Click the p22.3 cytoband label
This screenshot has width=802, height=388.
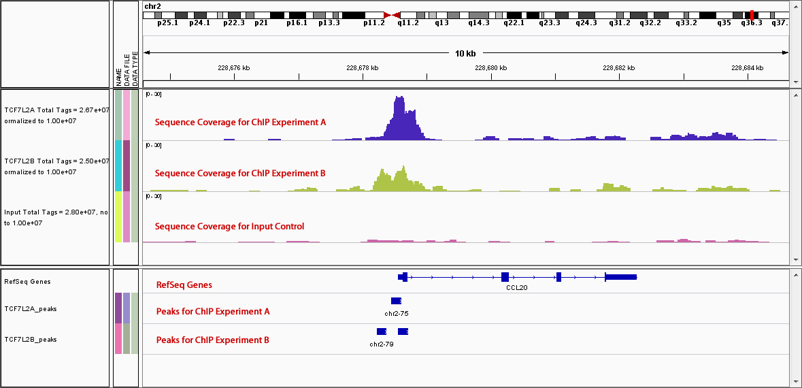(234, 23)
